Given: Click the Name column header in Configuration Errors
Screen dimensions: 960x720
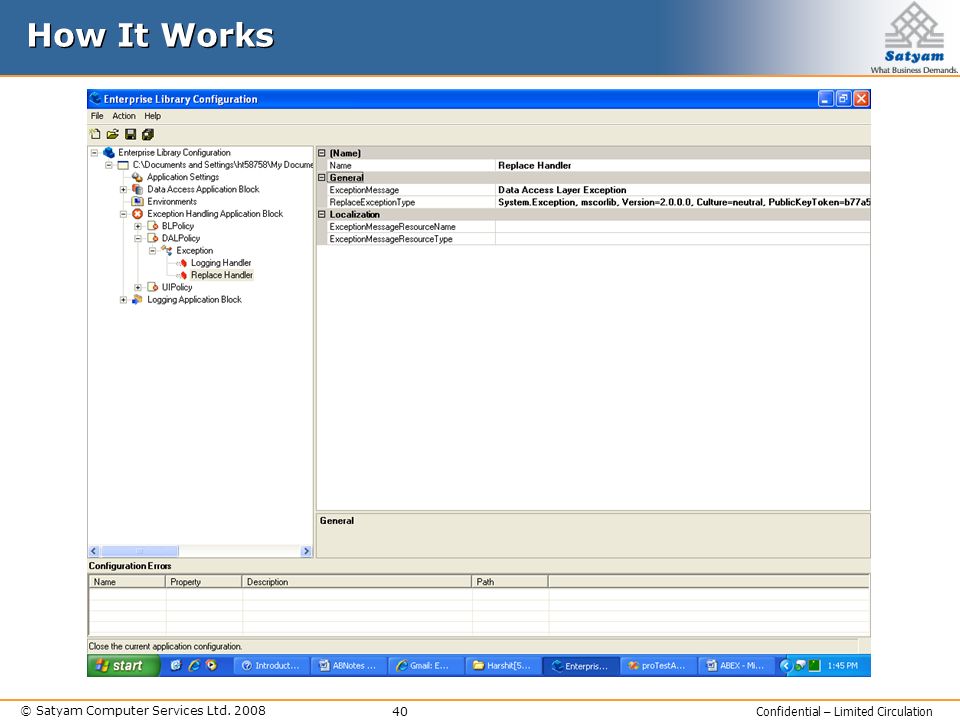Looking at the screenshot, I should [x=127, y=582].
